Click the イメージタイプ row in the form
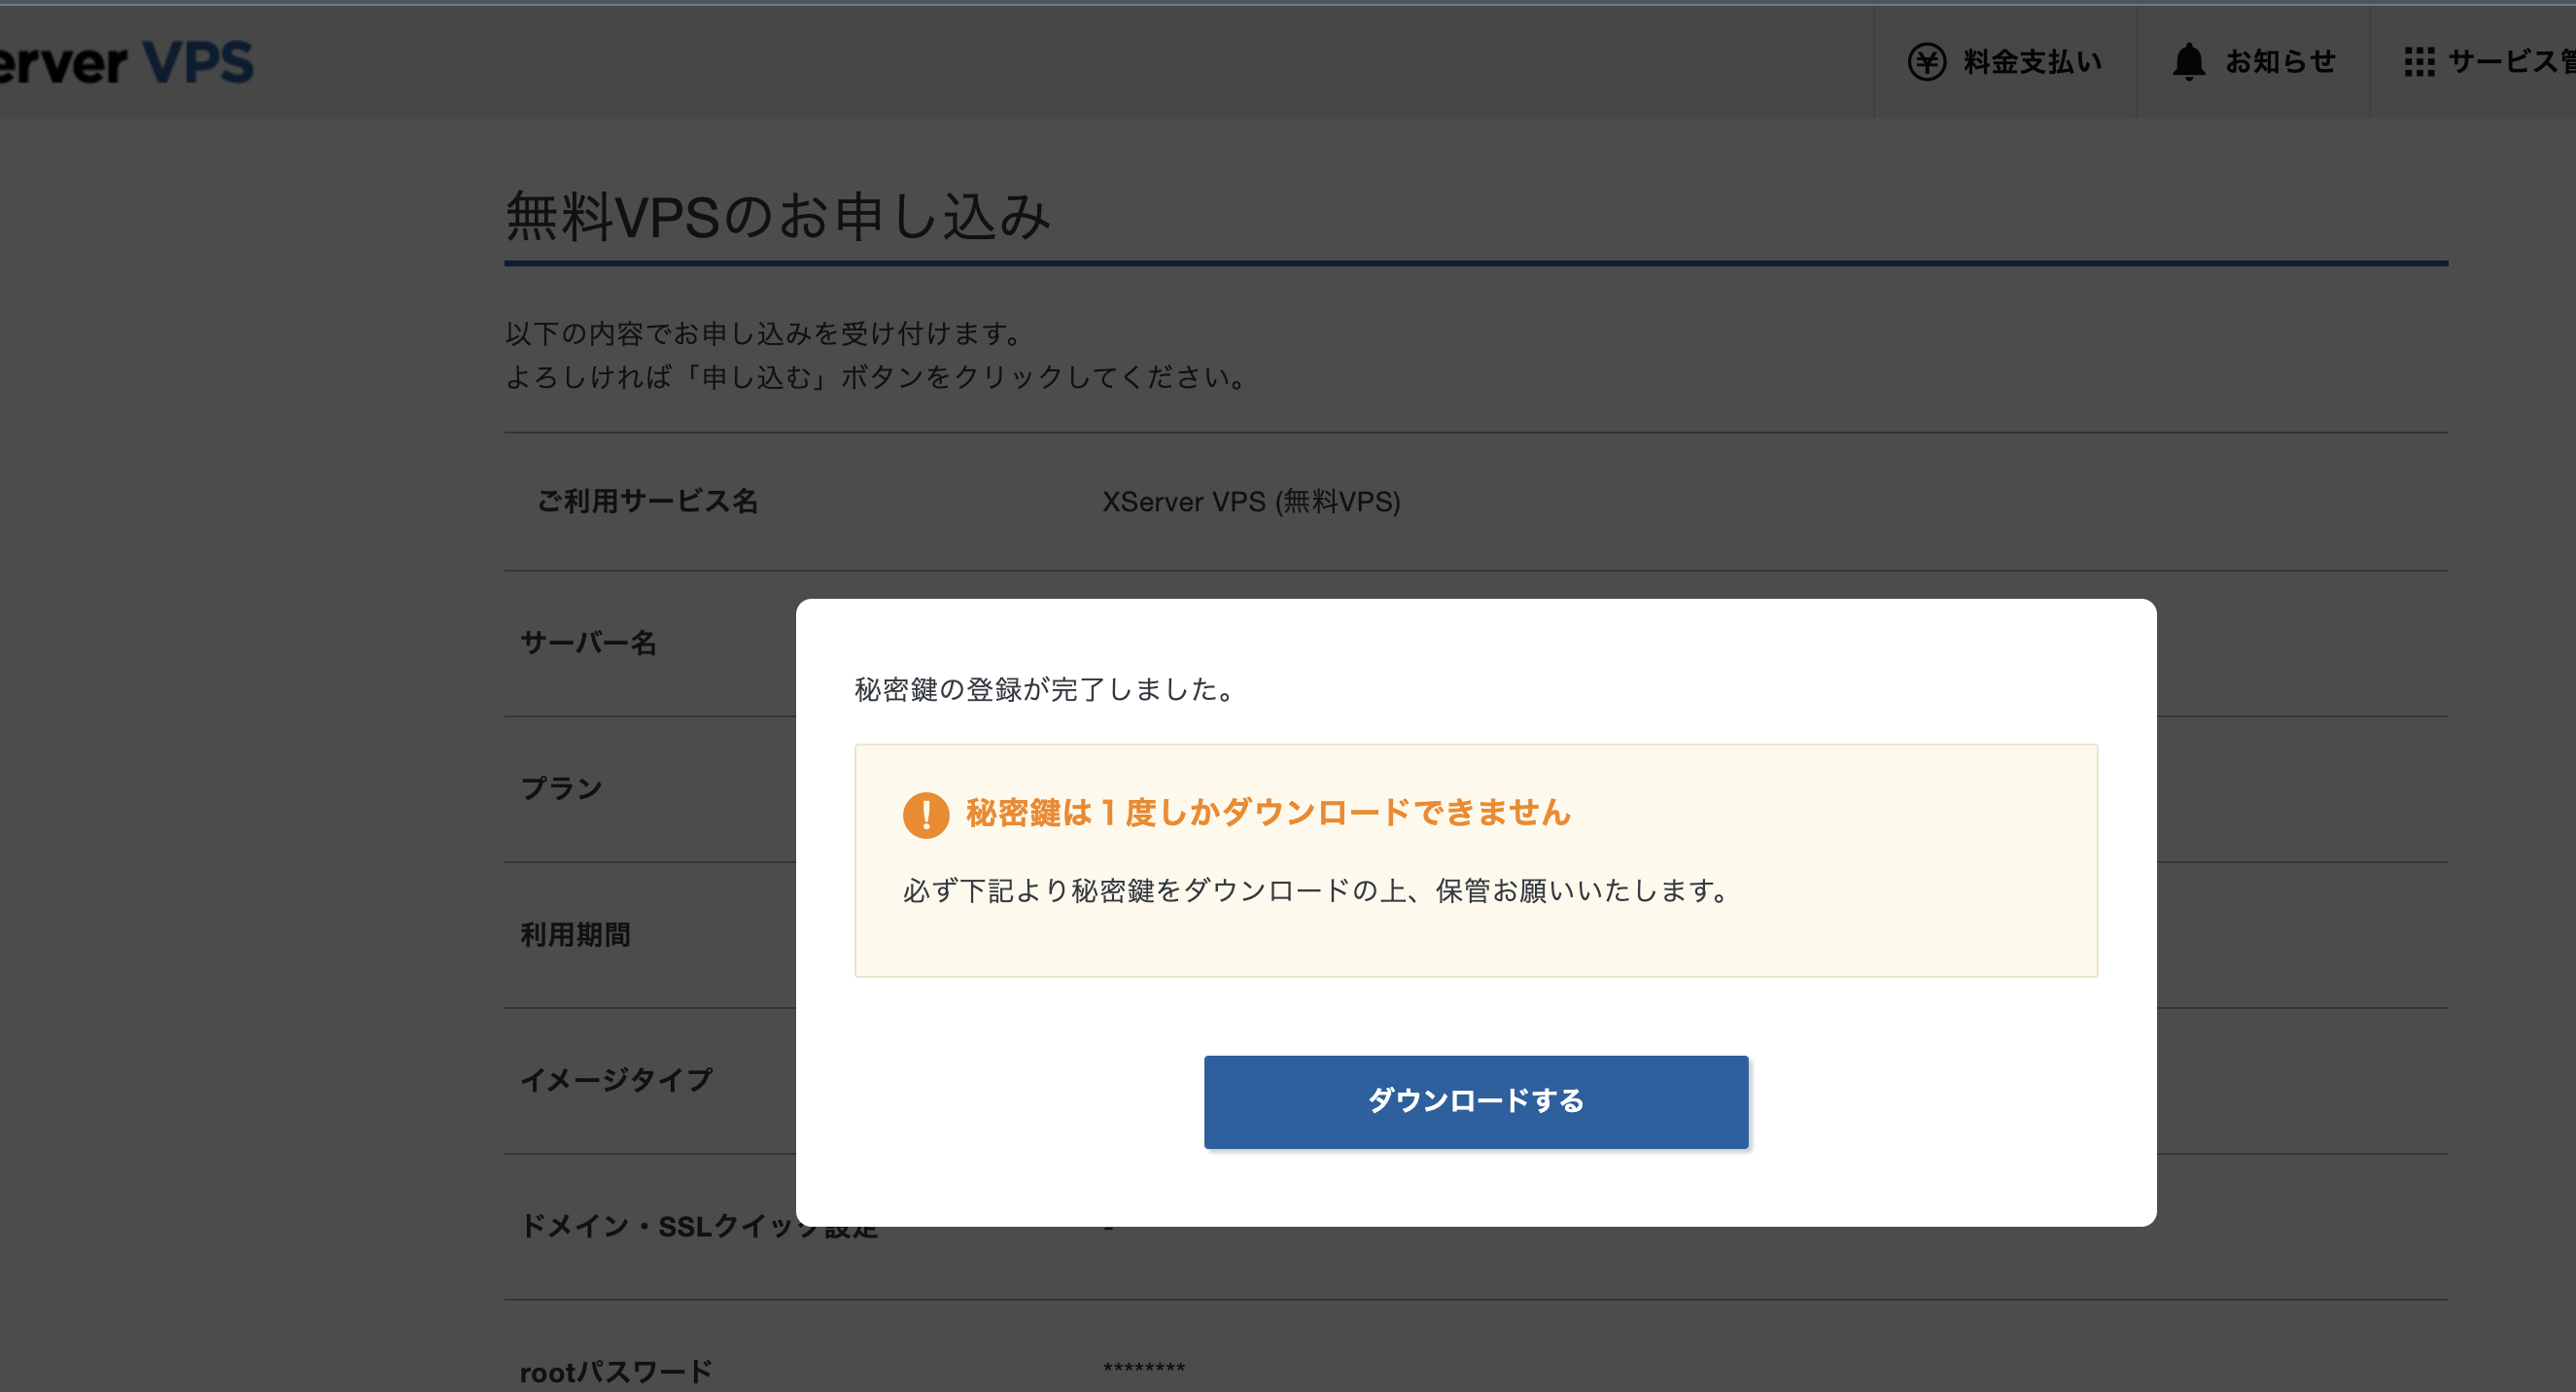Image resolution: width=2576 pixels, height=1392 pixels. pyautogui.click(x=618, y=1080)
